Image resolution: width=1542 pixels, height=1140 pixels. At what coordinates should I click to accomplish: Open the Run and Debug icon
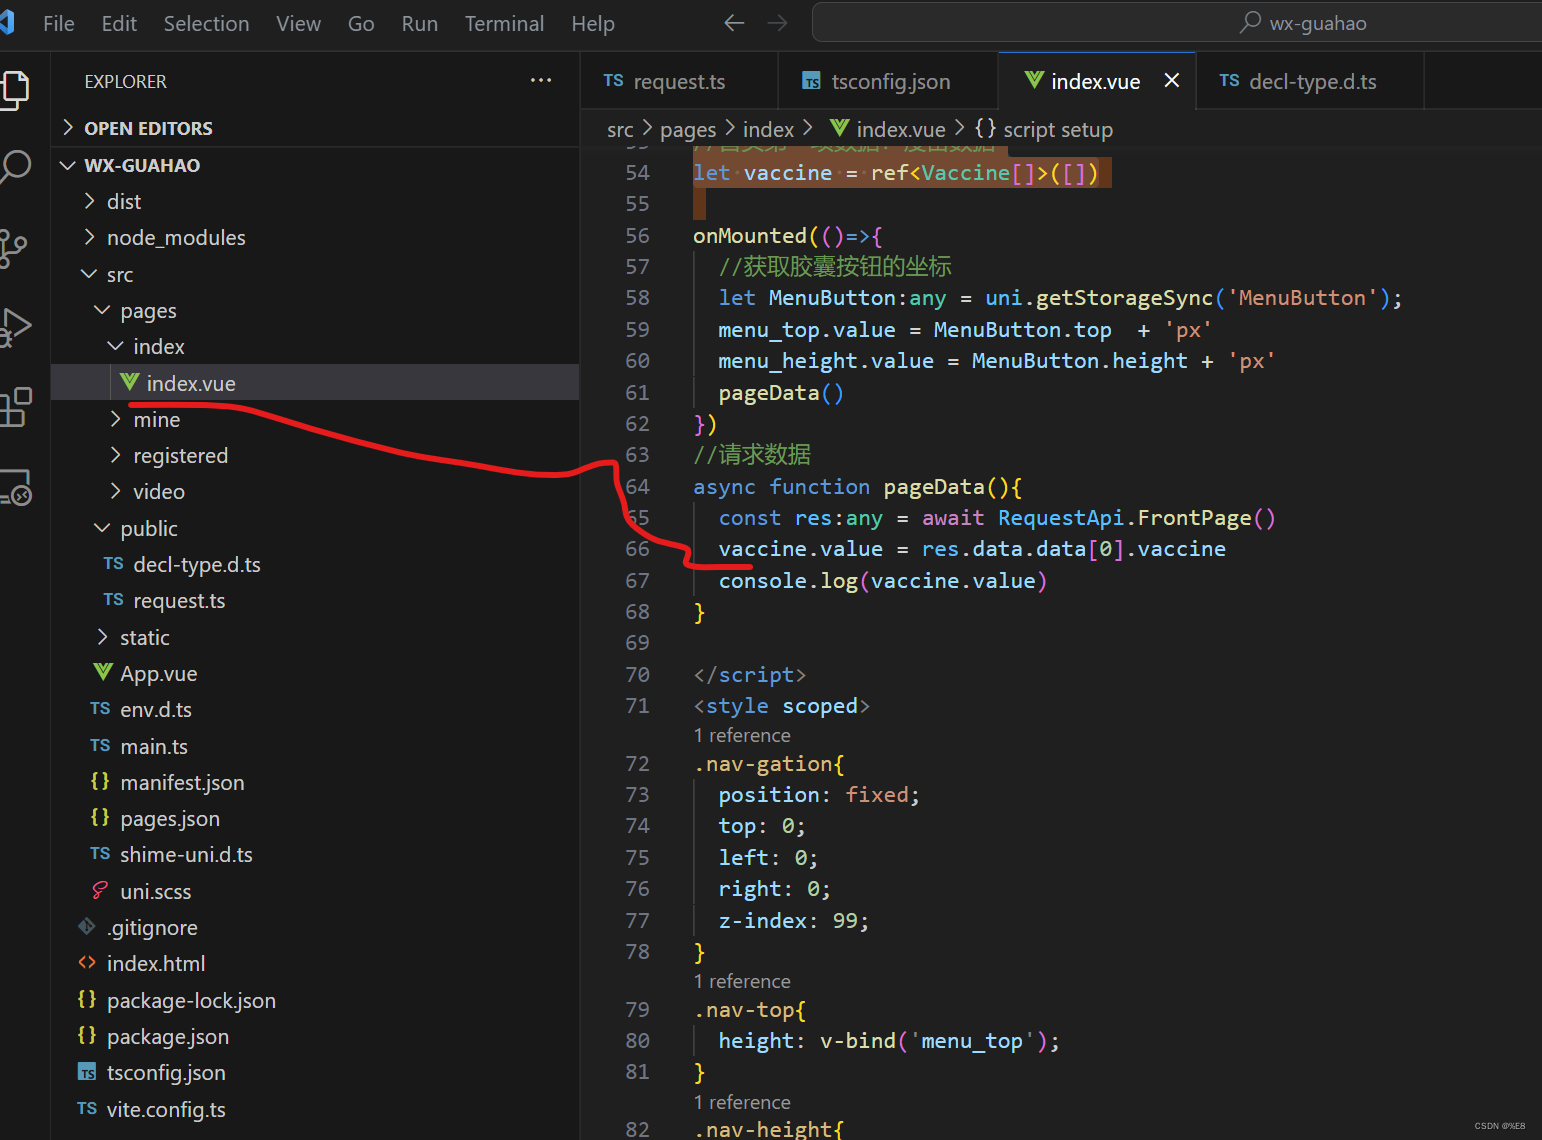pos(14,327)
